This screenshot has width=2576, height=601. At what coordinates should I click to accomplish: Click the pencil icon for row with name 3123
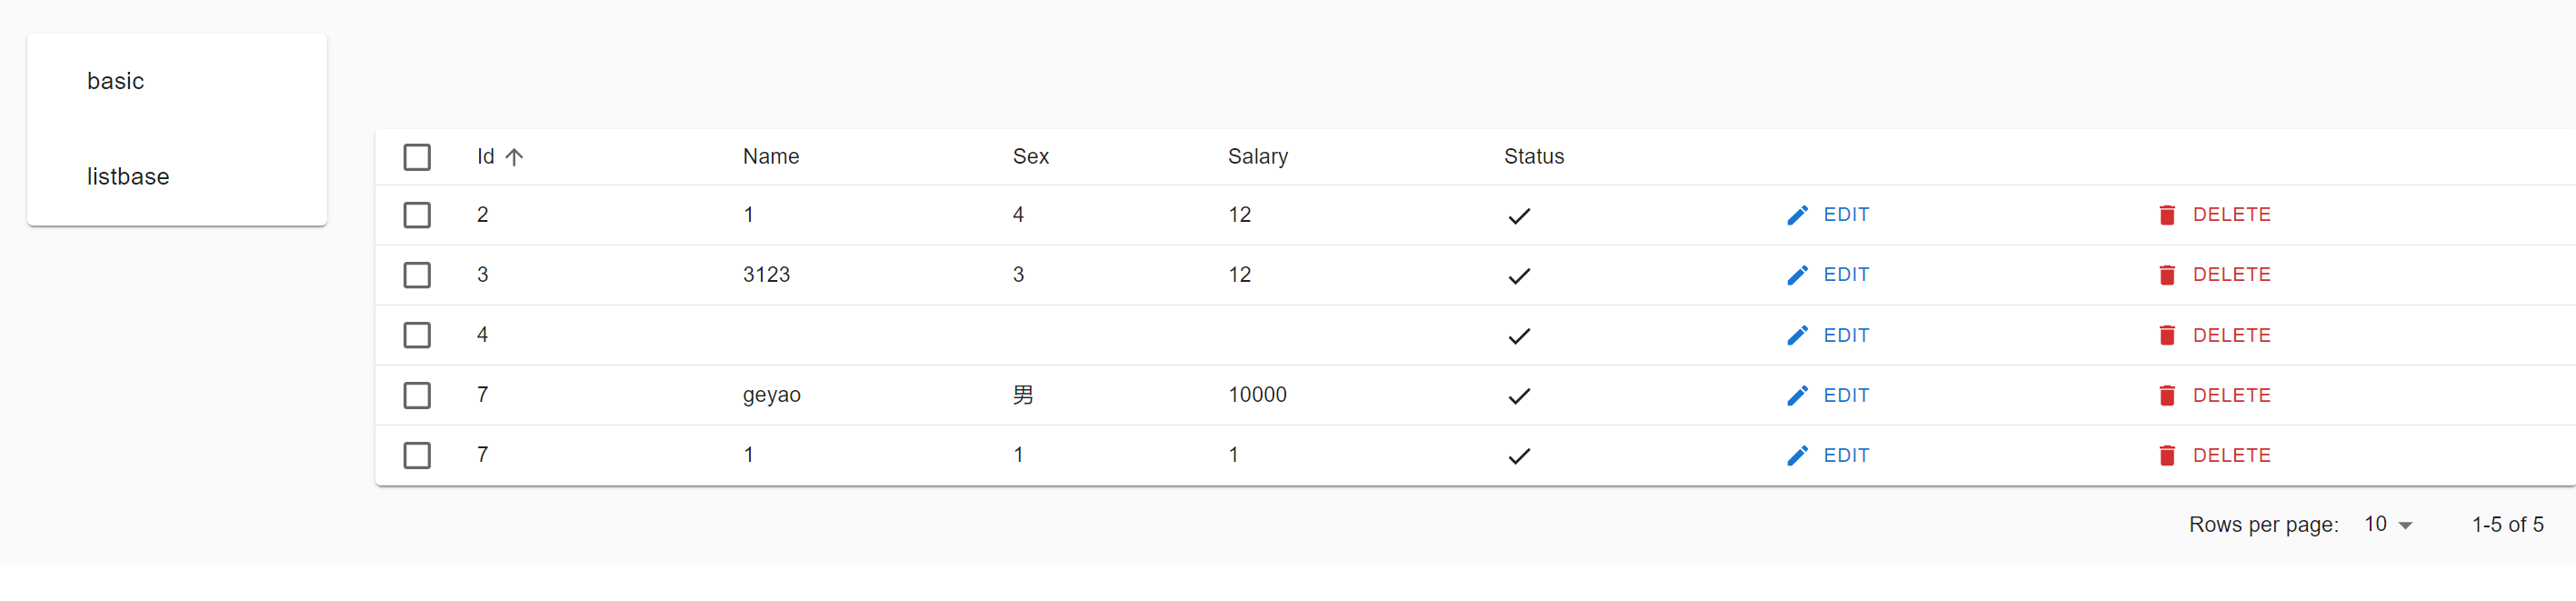[1797, 275]
